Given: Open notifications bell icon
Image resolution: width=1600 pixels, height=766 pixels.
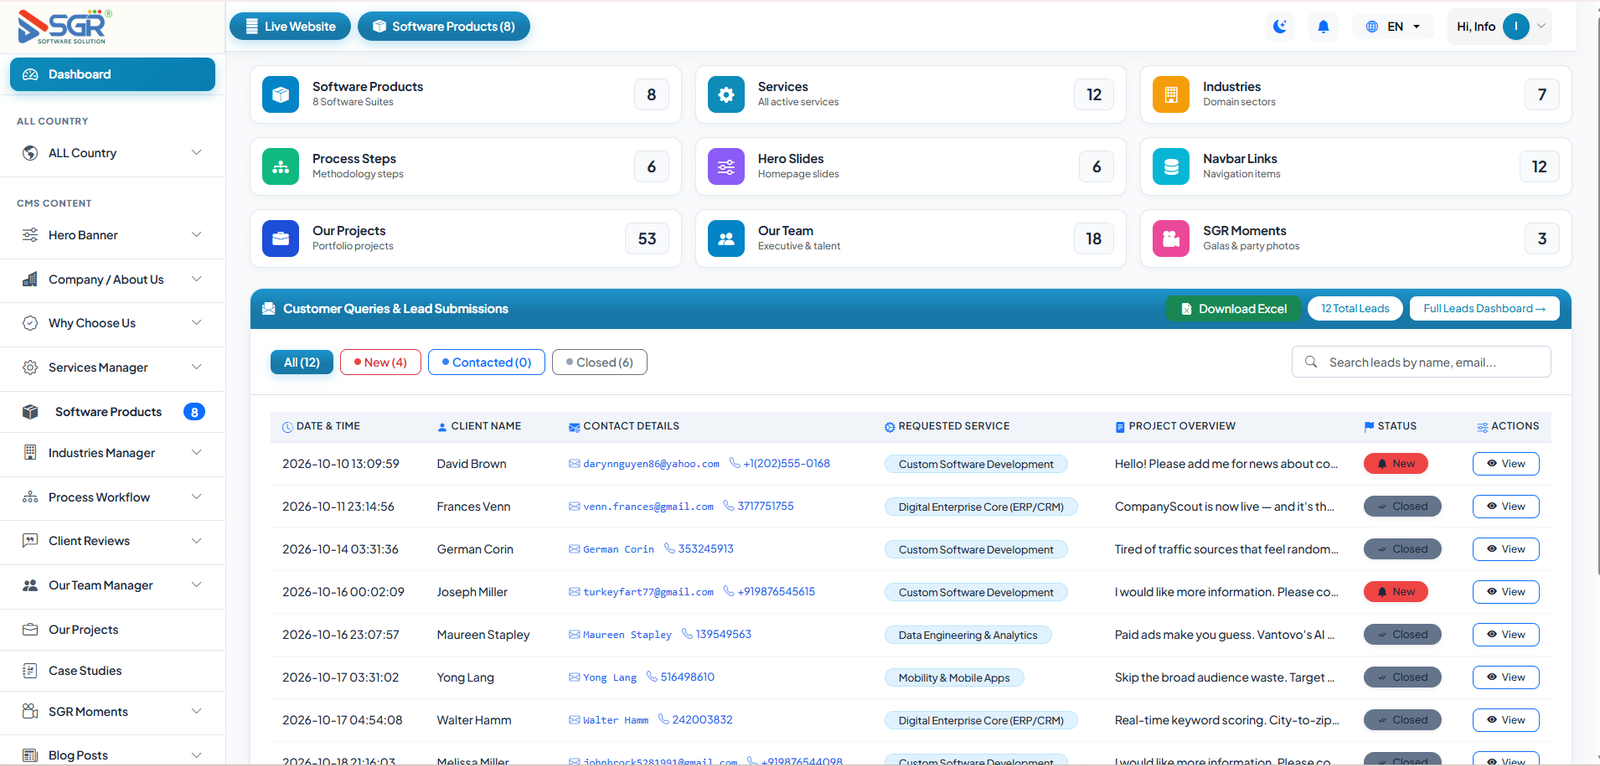Looking at the screenshot, I should tap(1323, 27).
